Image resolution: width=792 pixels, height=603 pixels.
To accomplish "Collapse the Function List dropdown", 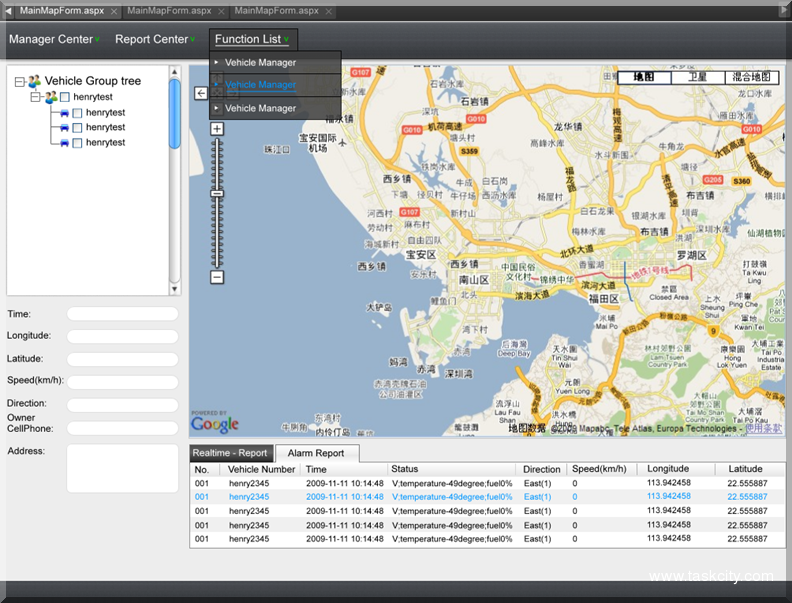I will coord(252,39).
